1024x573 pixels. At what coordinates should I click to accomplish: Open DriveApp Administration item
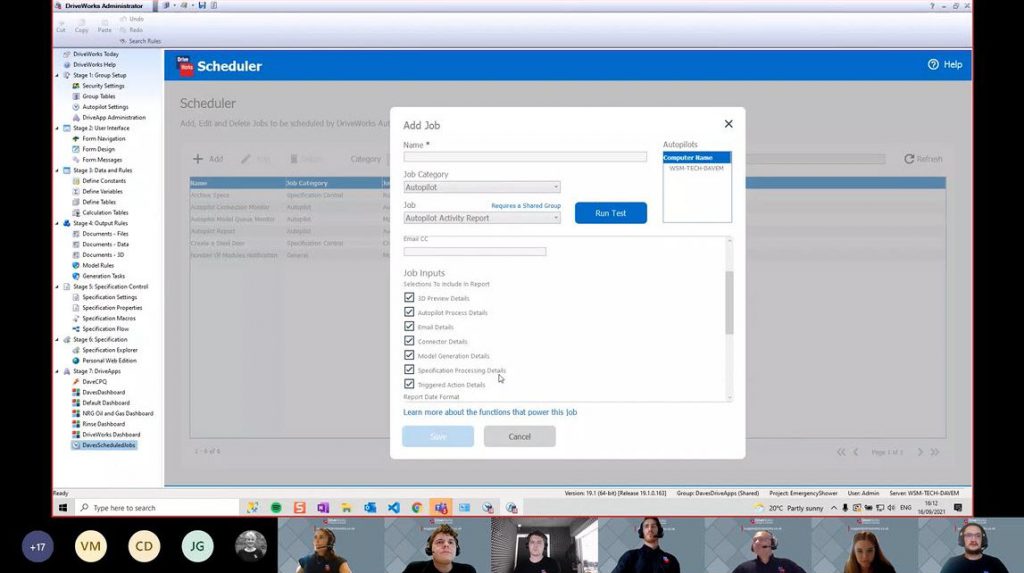113,118
